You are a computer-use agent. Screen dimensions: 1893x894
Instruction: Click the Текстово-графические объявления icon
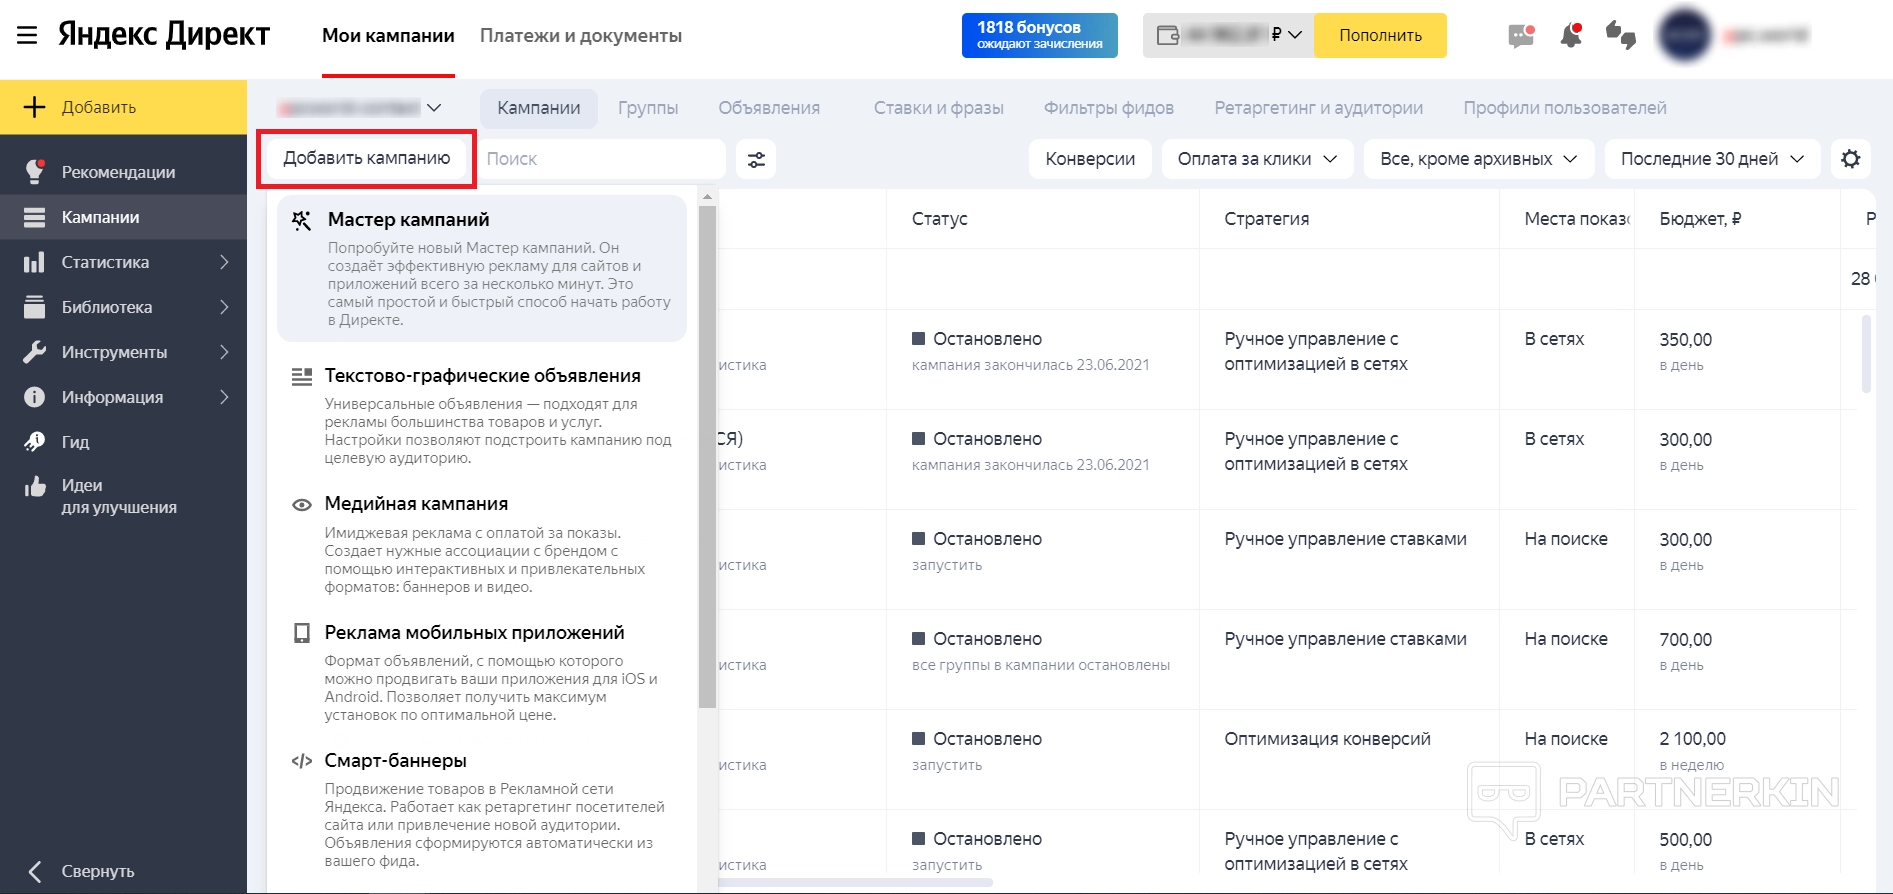301,377
